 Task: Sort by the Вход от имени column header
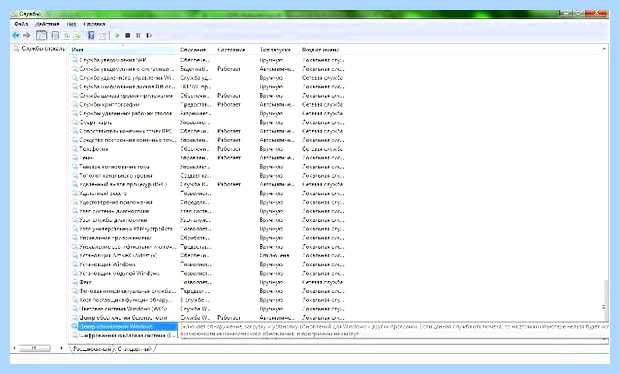(322, 50)
